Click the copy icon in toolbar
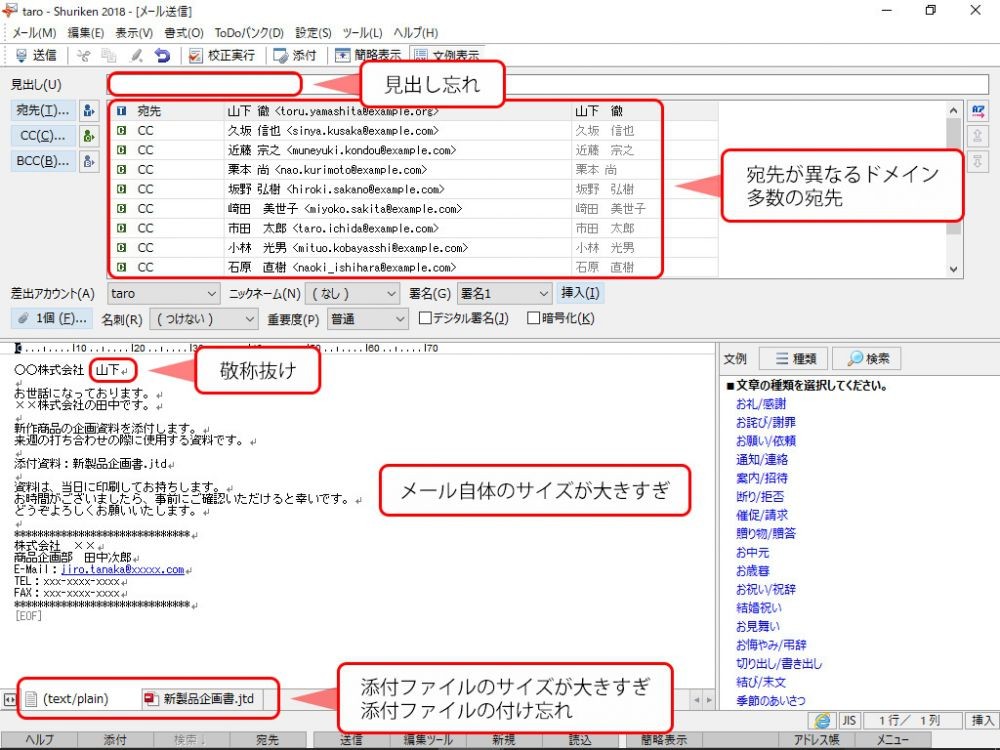The width and height of the screenshot is (1000, 750). [x=109, y=55]
